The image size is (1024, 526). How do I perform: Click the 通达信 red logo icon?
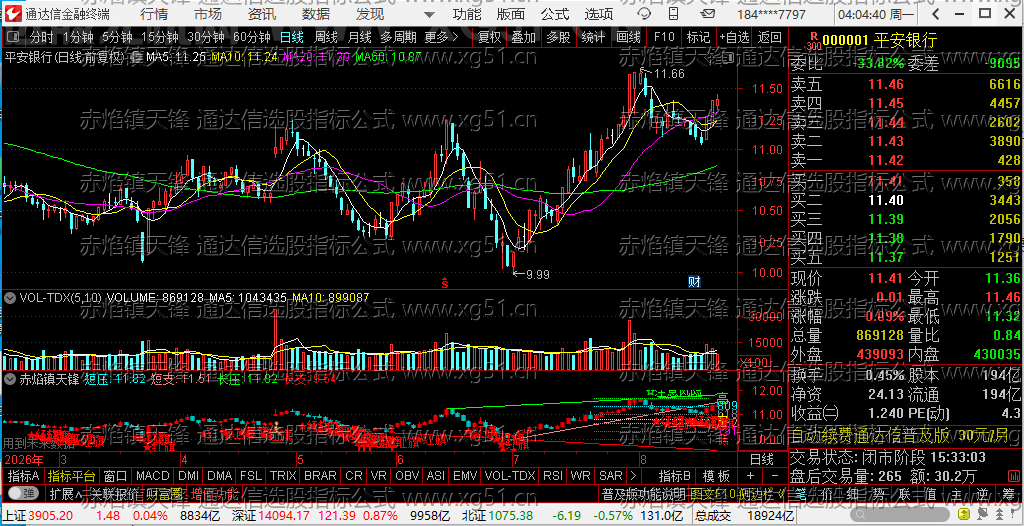click(x=14, y=14)
